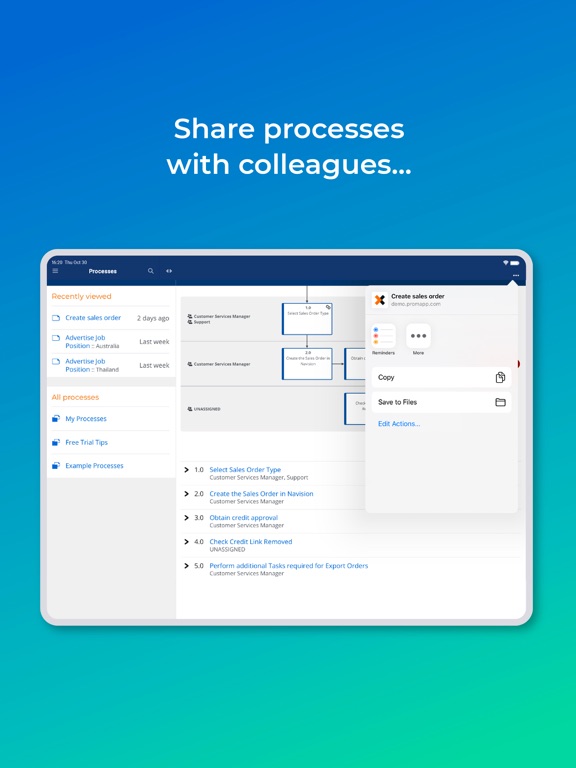The image size is (576, 768).
Task: Open the hamburger menu beside Processes
Action: [55, 271]
